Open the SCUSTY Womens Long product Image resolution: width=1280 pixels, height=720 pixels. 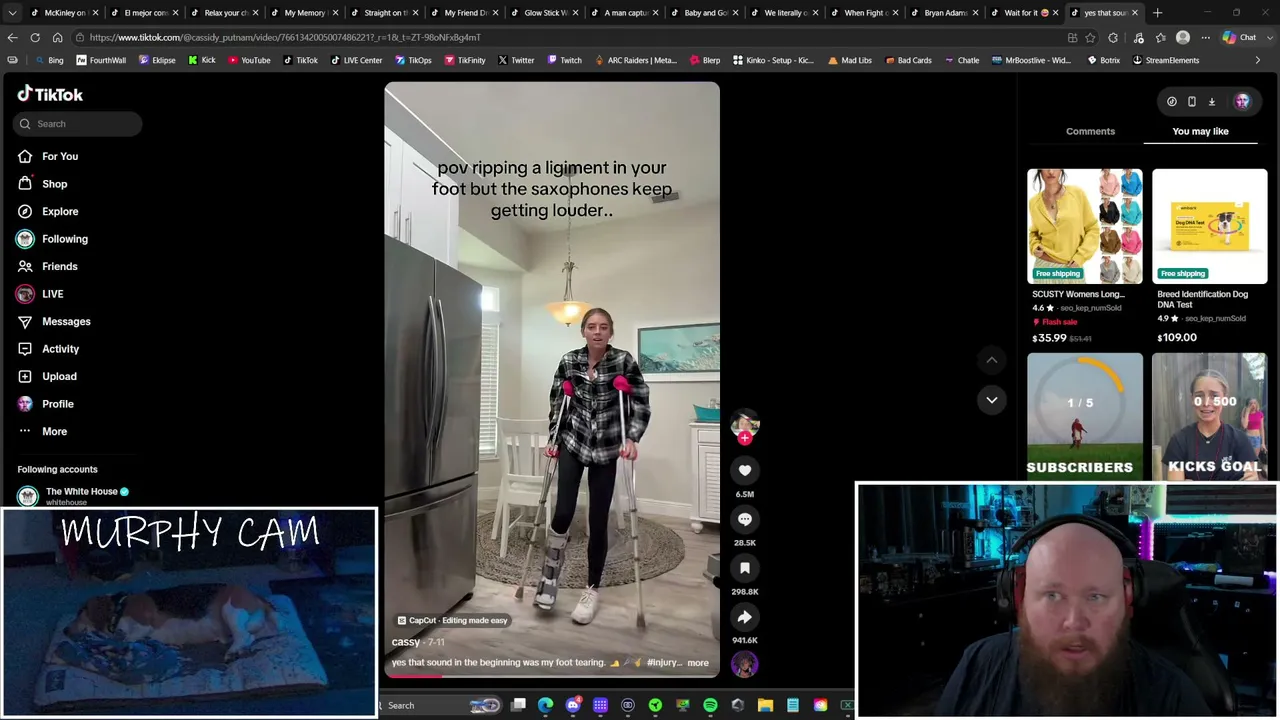click(1085, 256)
